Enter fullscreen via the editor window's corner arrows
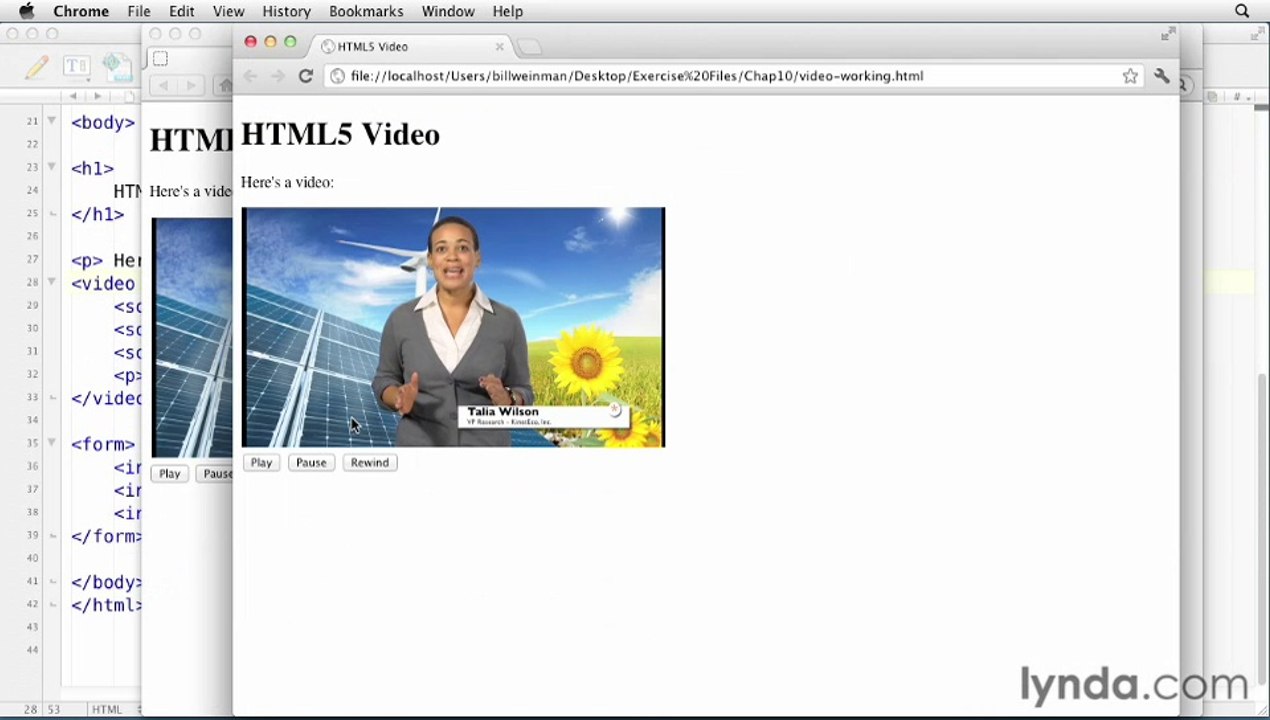The height and width of the screenshot is (720, 1270). pyautogui.click(x=1258, y=35)
